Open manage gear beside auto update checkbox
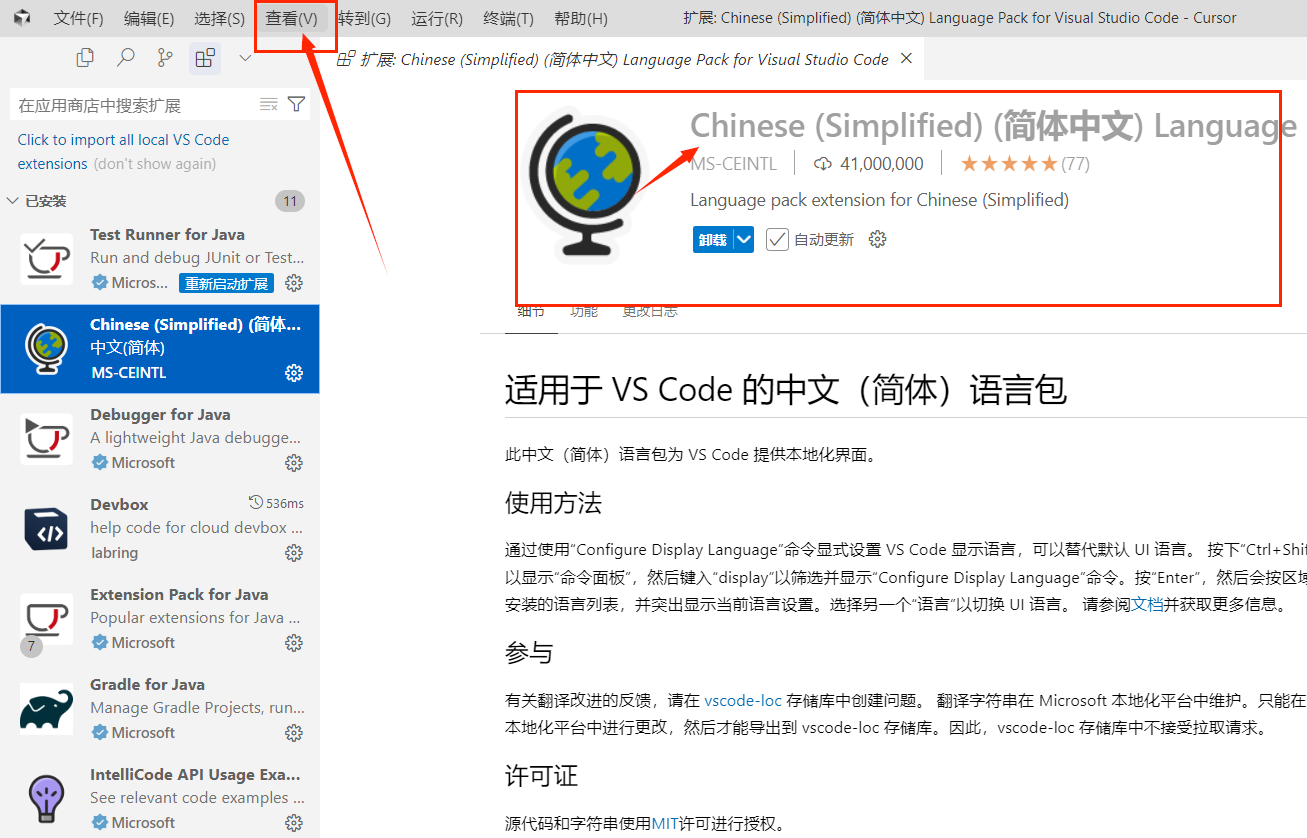1307x838 pixels. 878,239
